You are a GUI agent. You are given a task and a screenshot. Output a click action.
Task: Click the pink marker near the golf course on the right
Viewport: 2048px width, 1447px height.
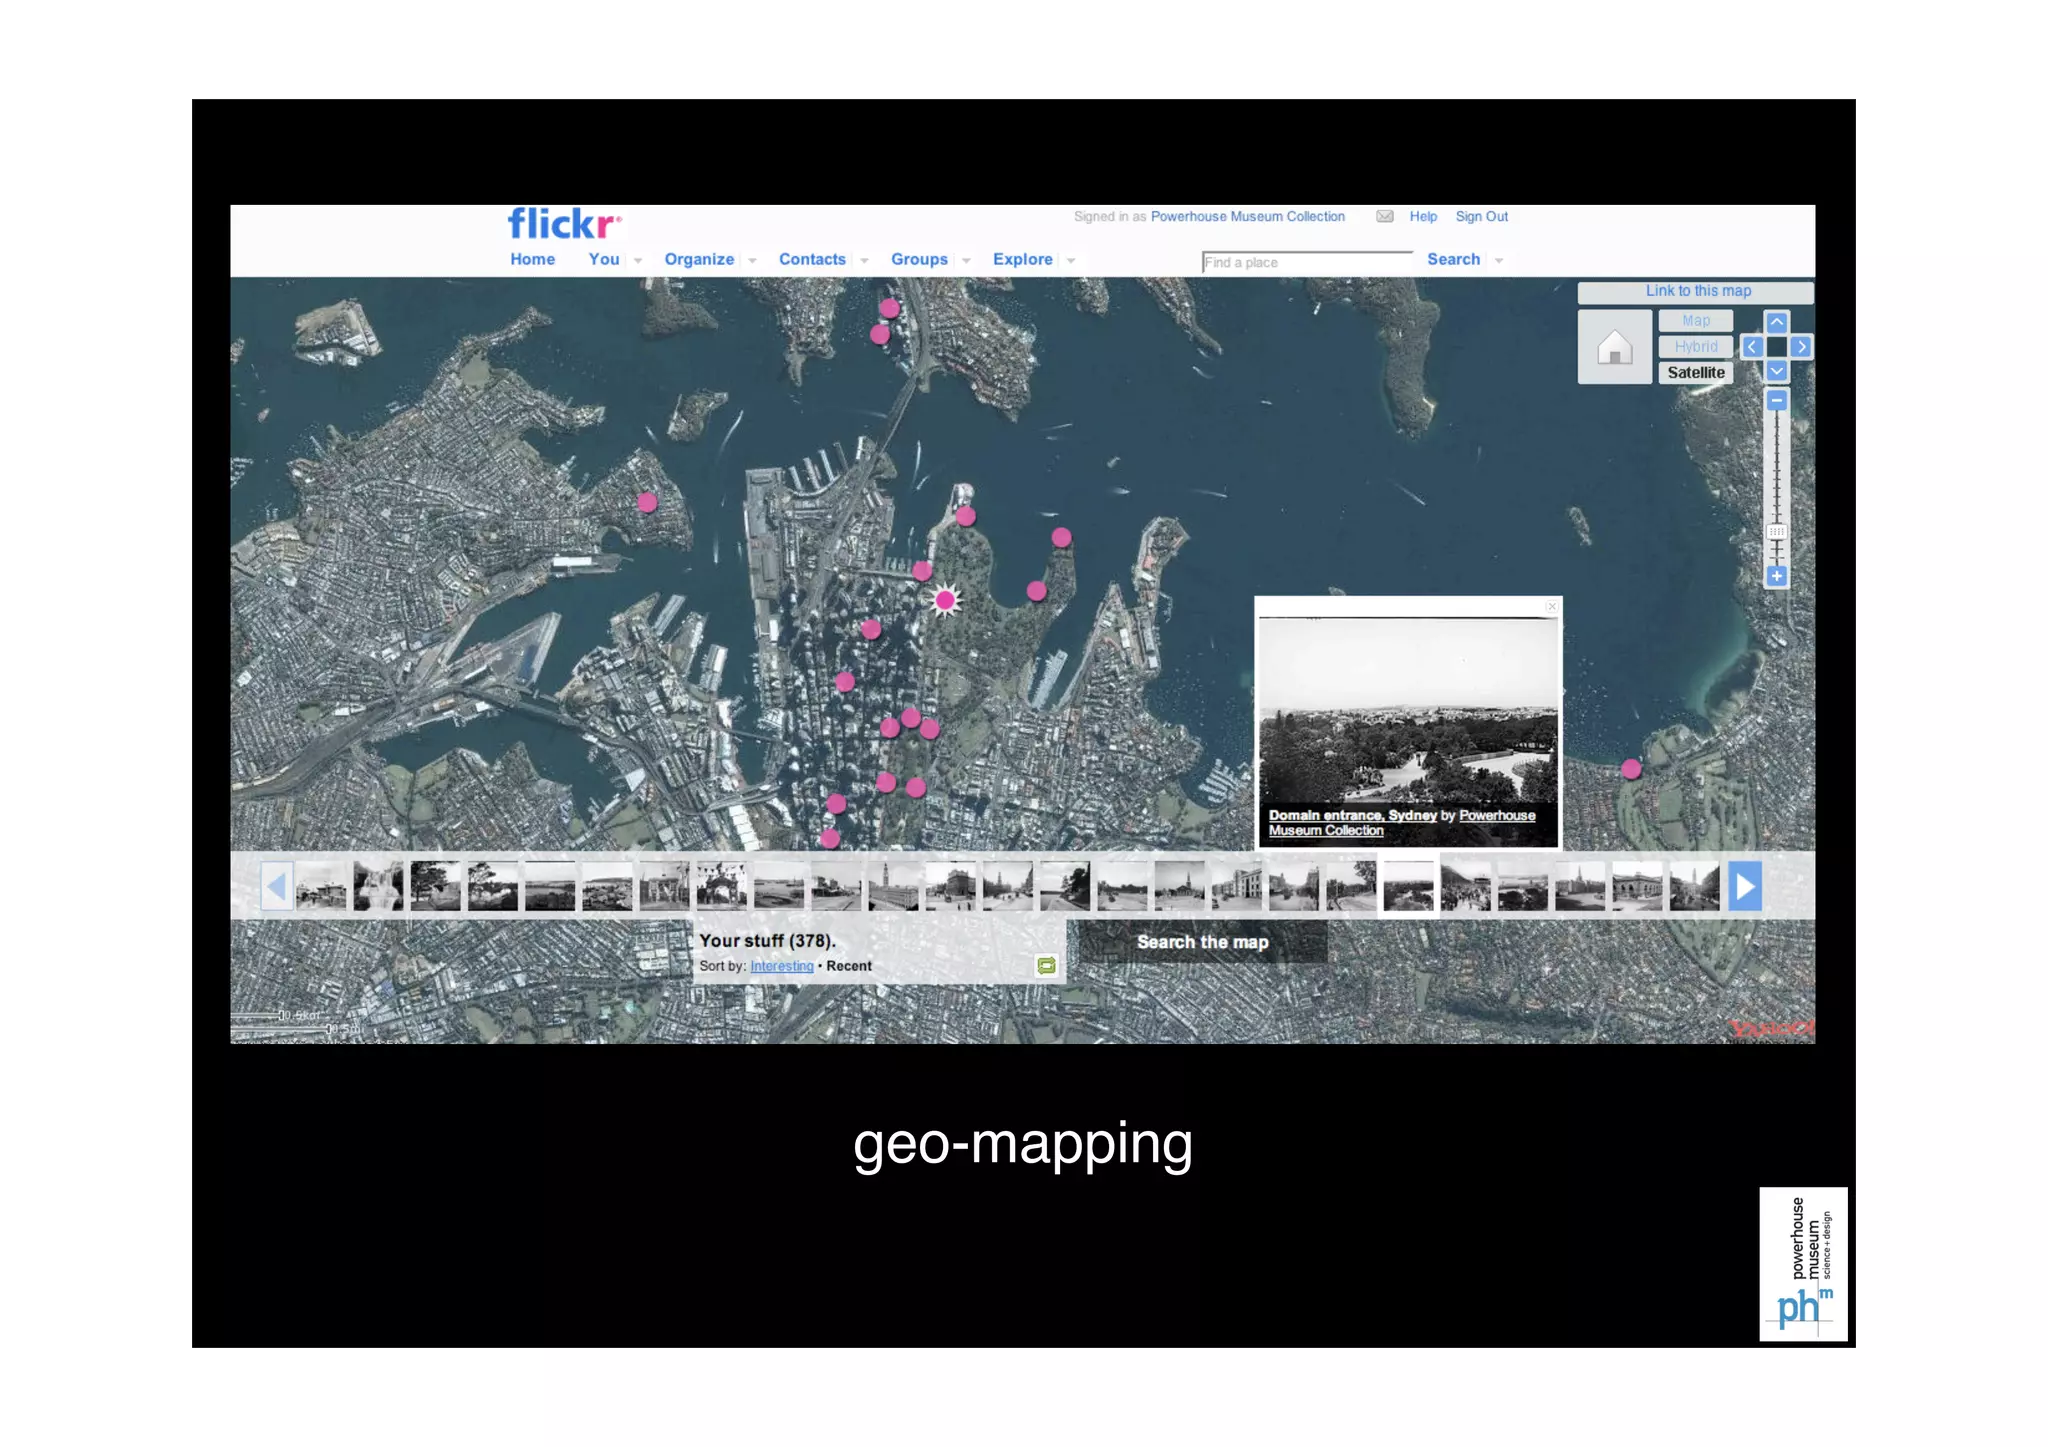(1631, 769)
